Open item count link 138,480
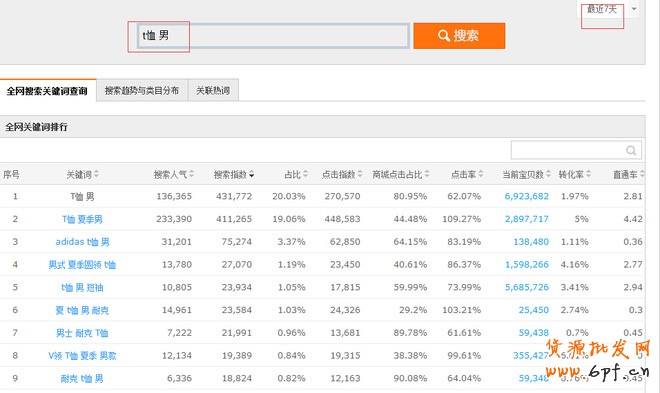 [x=531, y=242]
